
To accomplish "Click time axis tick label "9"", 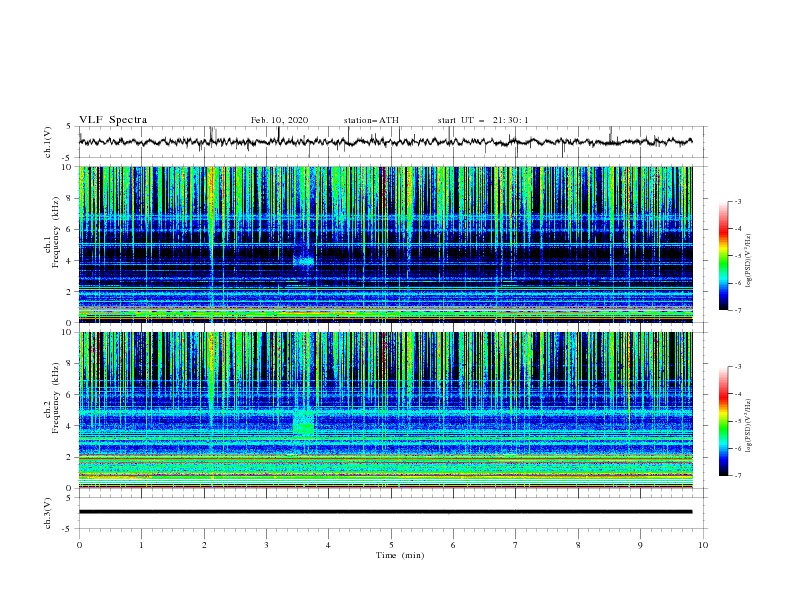I will [640, 545].
